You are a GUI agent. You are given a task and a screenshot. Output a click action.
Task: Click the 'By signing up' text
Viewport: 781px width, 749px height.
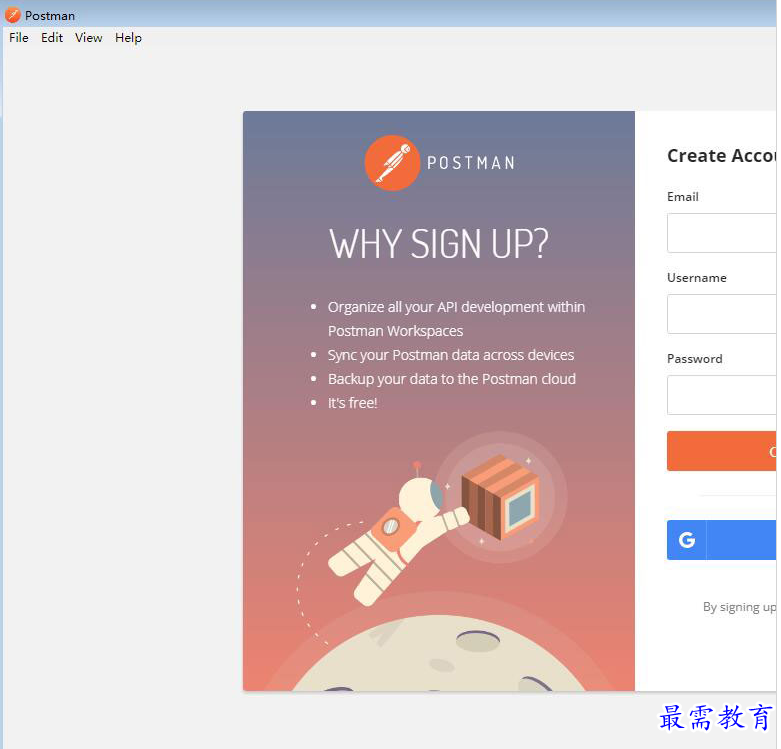(x=739, y=607)
